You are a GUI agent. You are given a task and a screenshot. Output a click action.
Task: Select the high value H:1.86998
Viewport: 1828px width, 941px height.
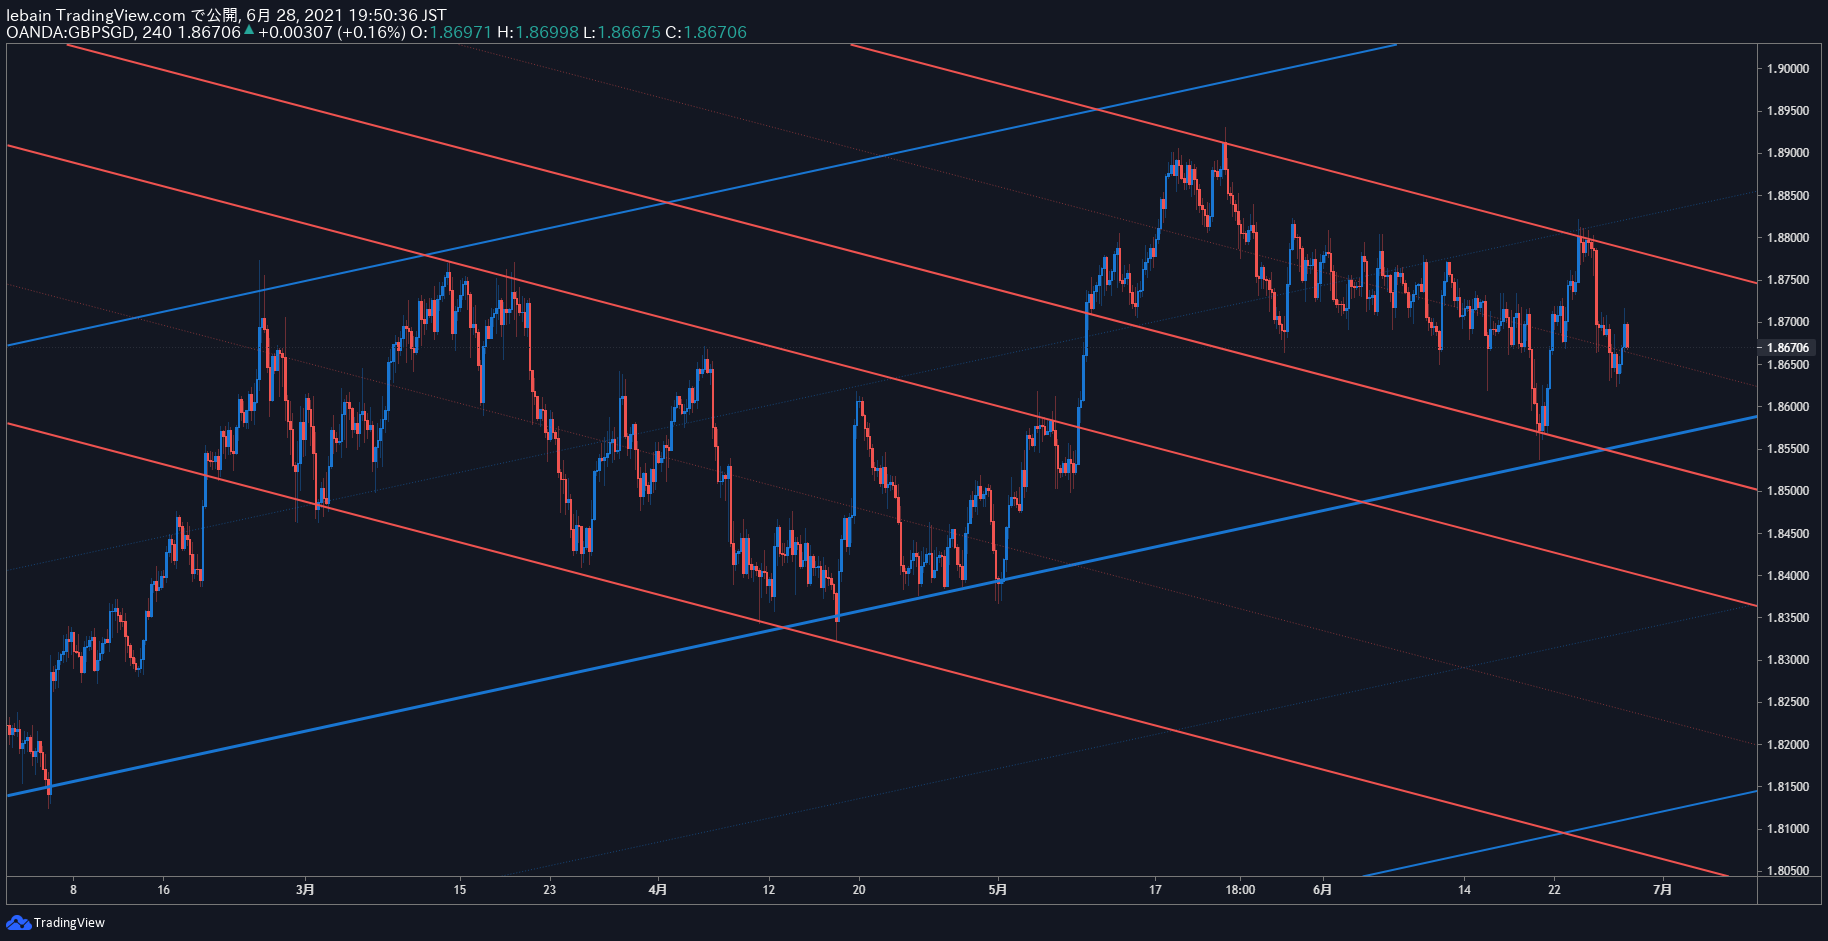tap(538, 32)
